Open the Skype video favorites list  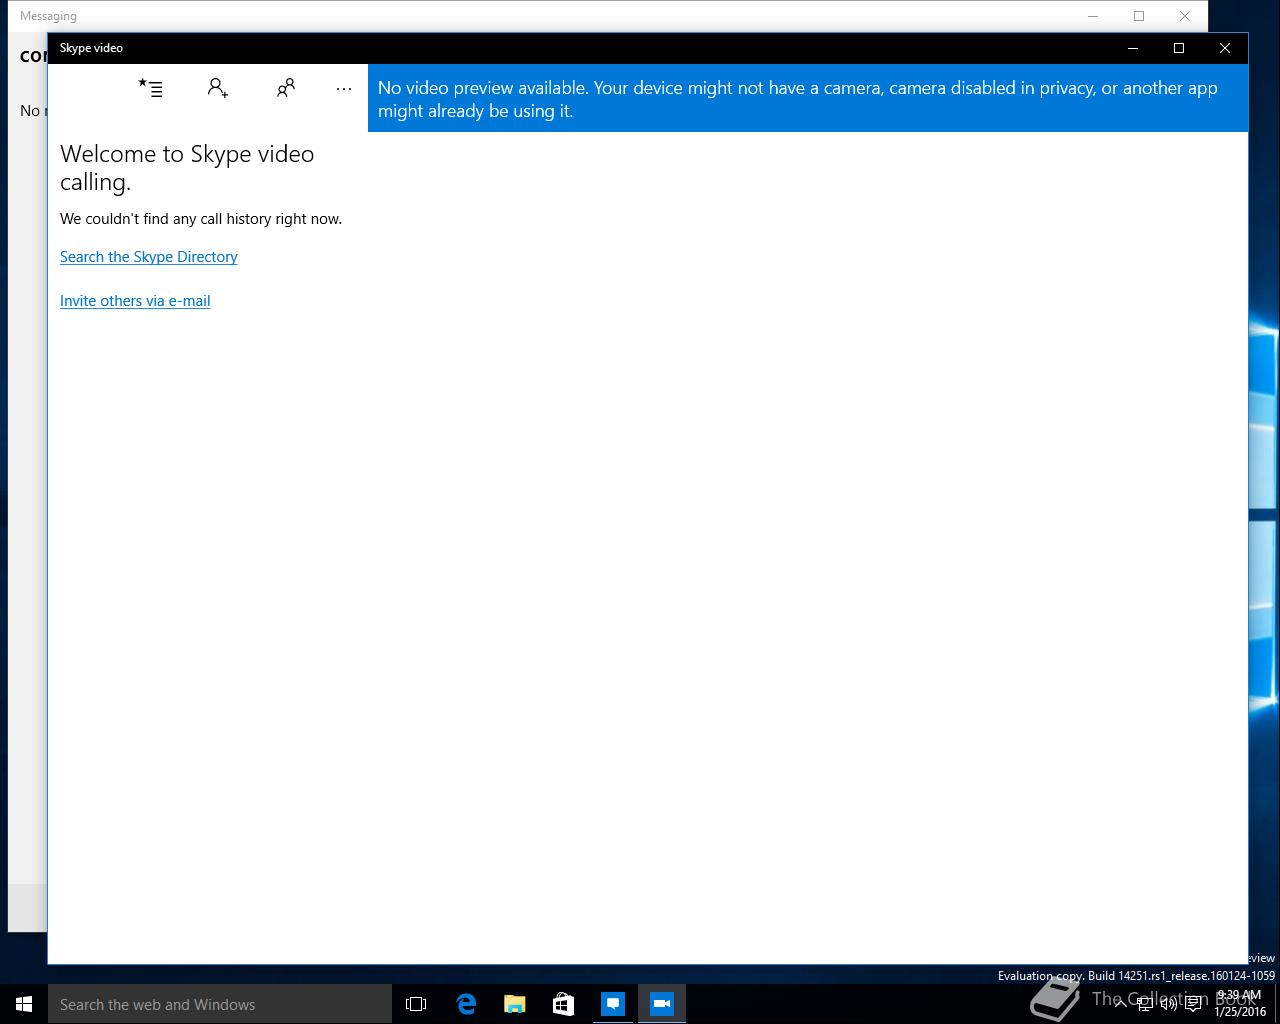tap(150, 88)
